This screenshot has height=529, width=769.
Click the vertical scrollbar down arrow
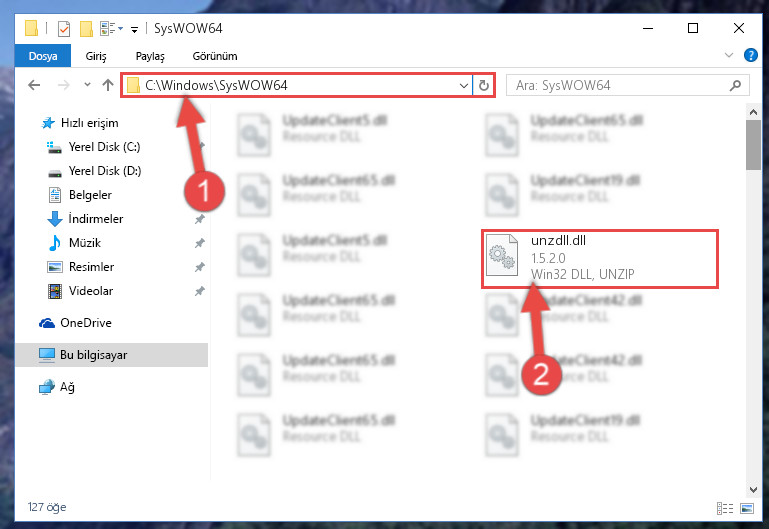click(x=753, y=490)
